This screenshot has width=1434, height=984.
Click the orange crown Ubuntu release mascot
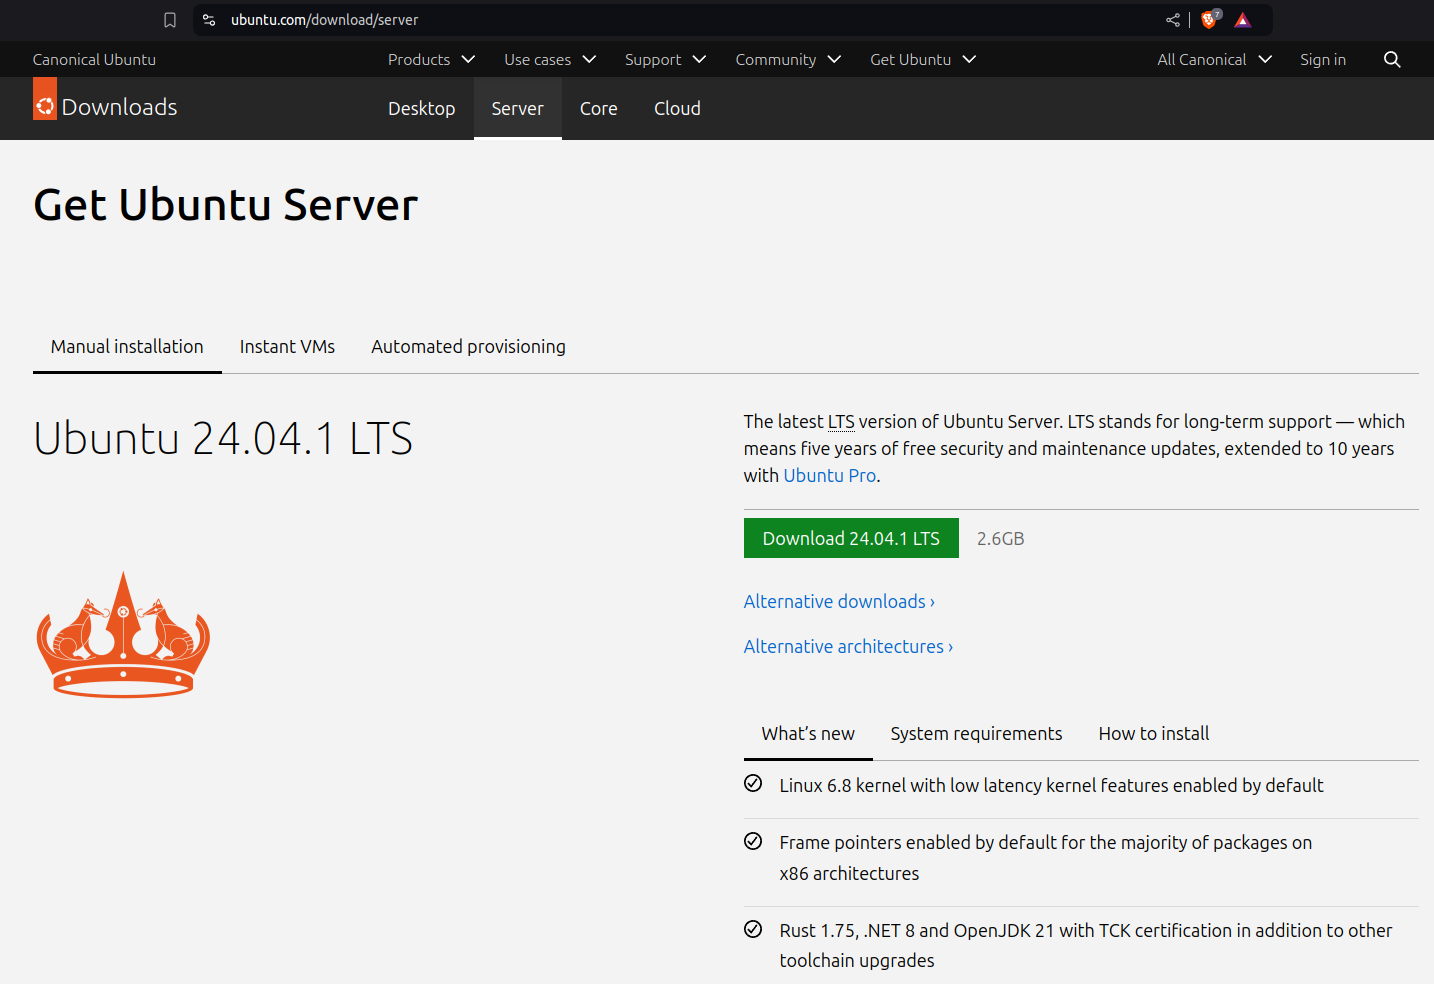tap(123, 634)
